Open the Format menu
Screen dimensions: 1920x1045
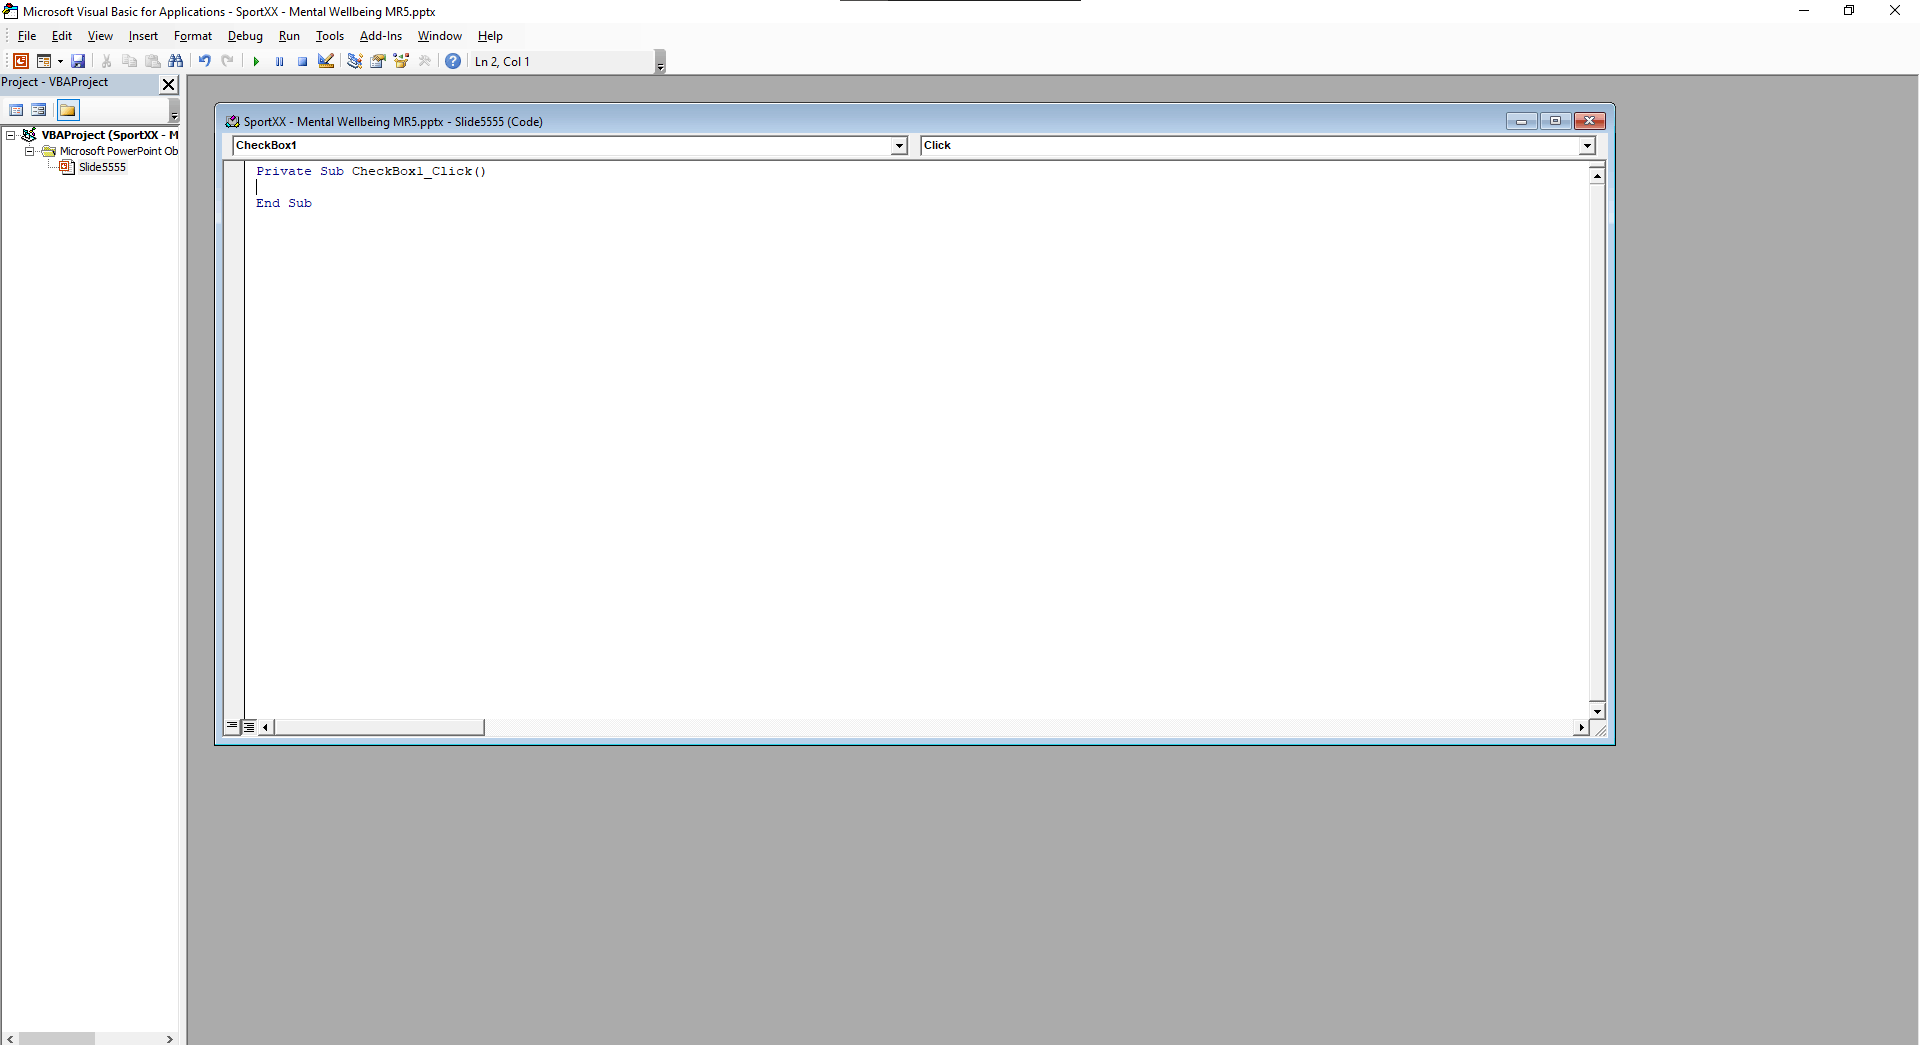point(193,36)
